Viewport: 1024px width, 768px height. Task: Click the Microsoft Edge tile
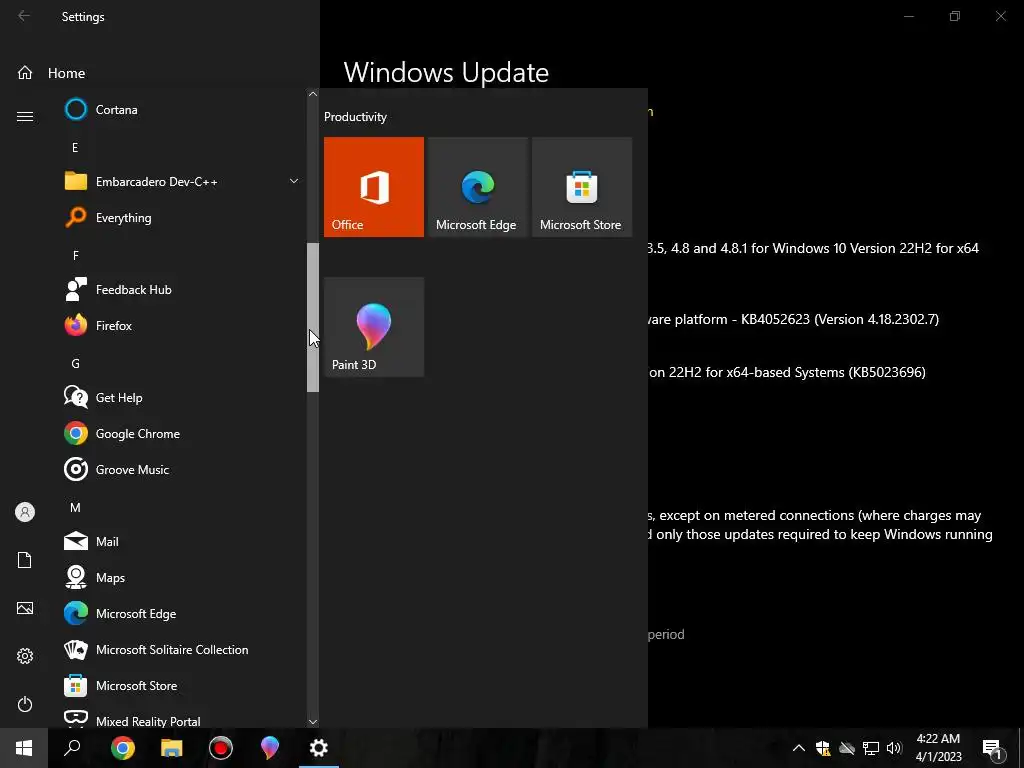[477, 187]
